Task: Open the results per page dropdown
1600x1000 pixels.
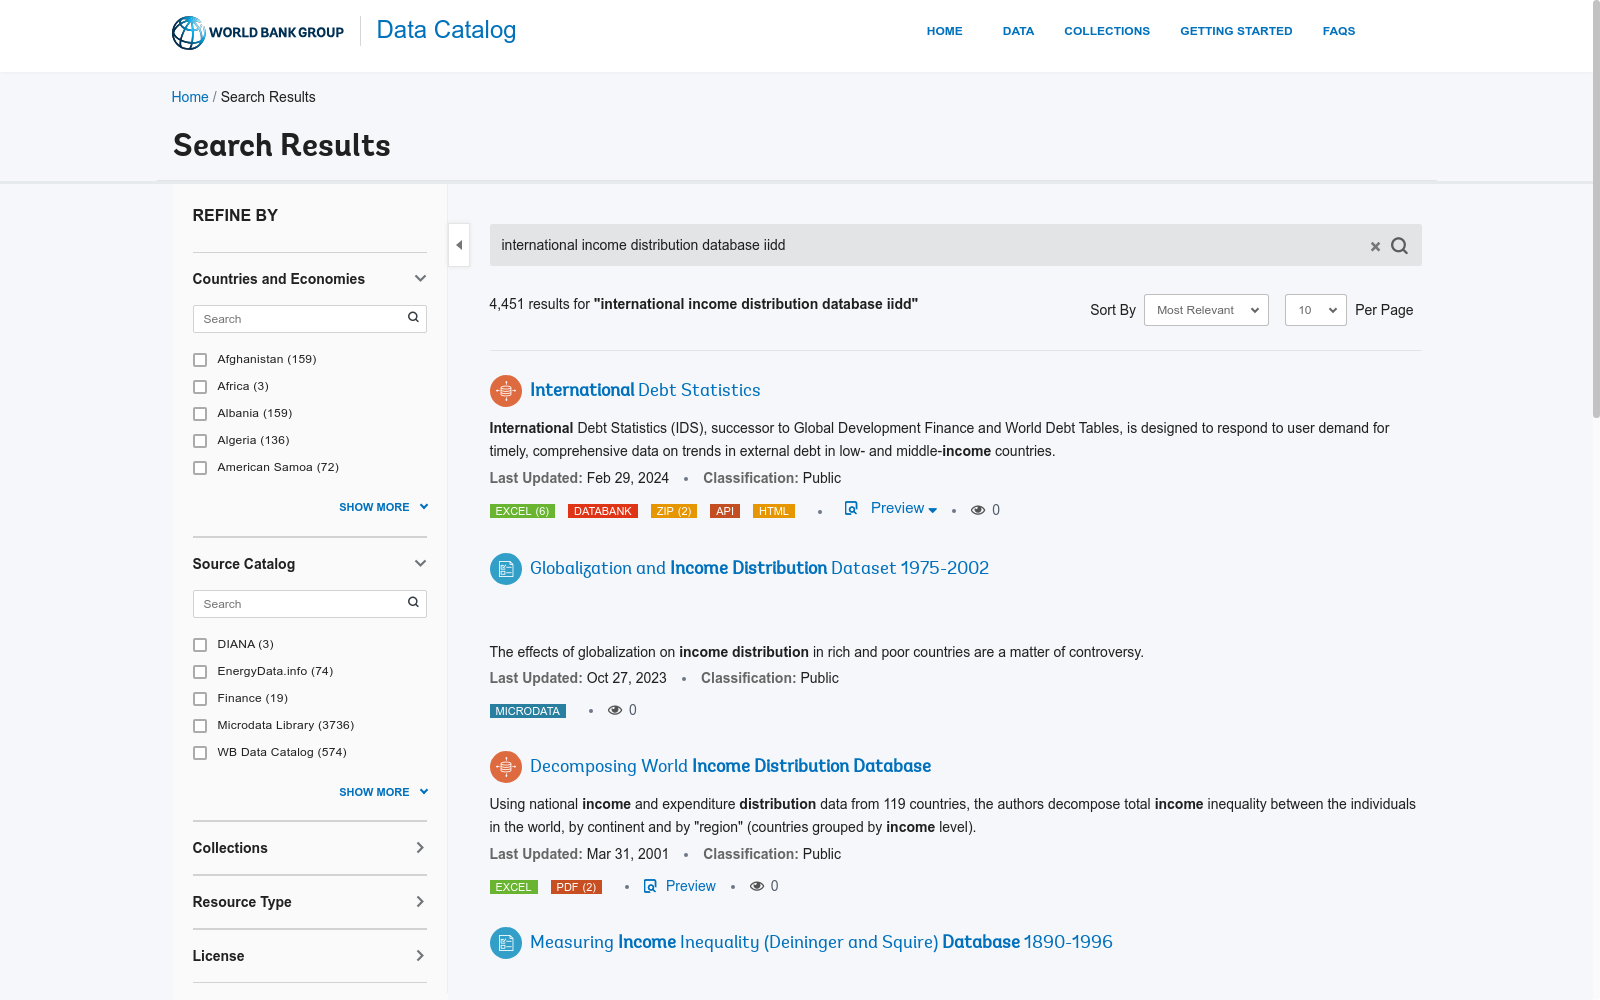Action: (1316, 310)
